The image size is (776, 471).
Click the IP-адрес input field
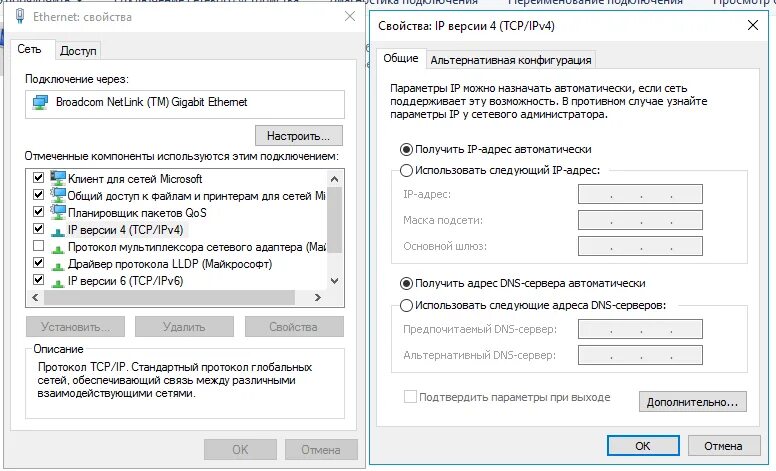[x=640, y=194]
